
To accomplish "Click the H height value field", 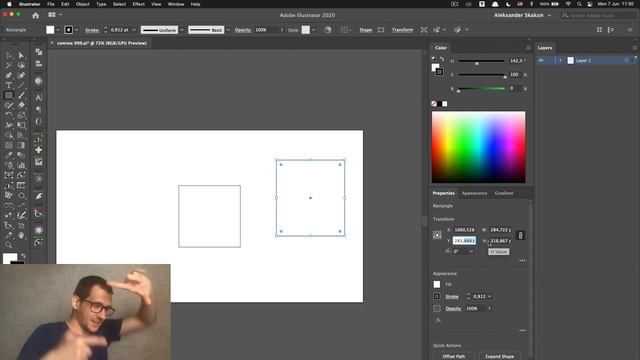I will [x=500, y=241].
